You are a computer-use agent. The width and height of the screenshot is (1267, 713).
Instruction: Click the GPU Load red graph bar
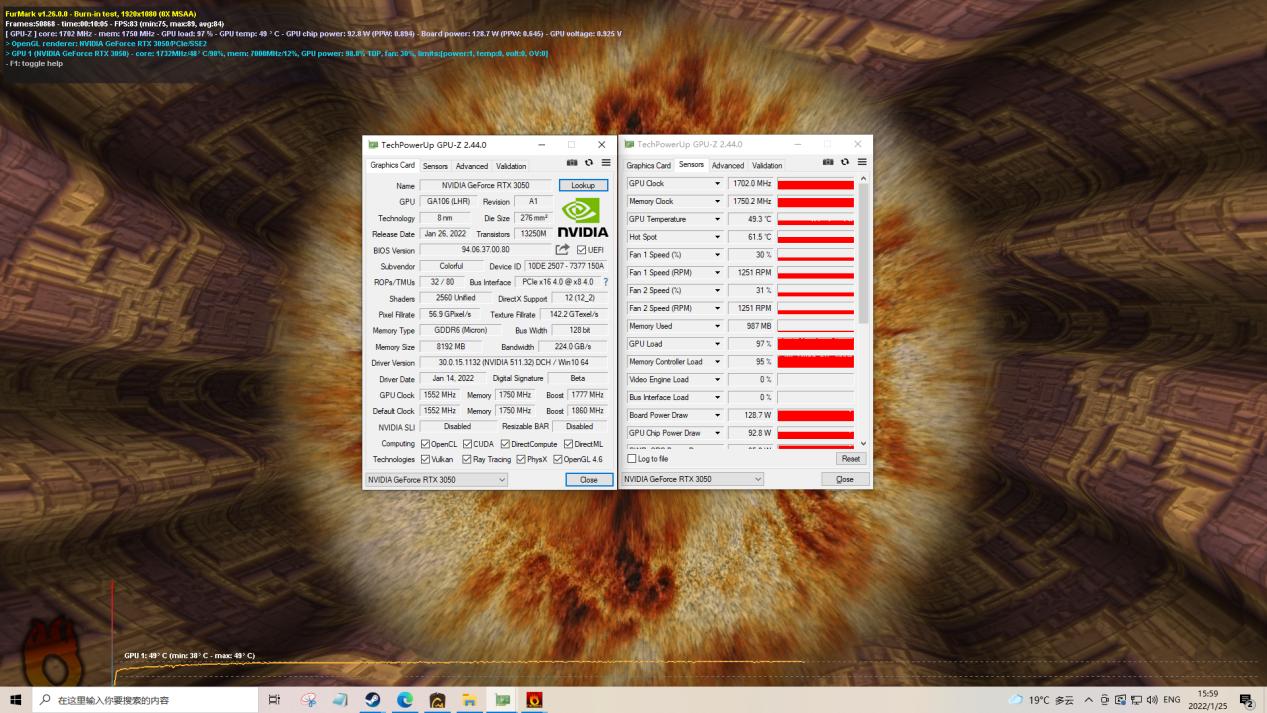click(x=815, y=344)
